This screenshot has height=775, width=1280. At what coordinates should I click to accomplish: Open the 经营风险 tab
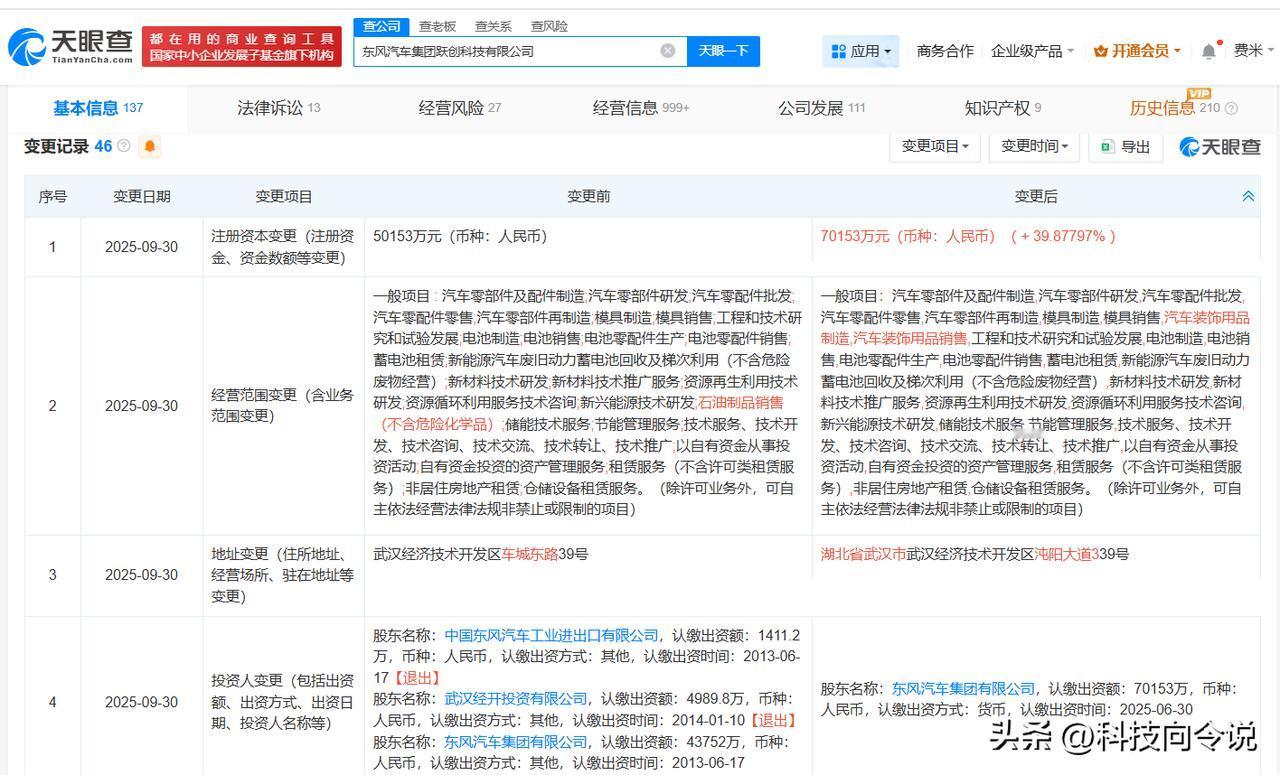point(460,108)
